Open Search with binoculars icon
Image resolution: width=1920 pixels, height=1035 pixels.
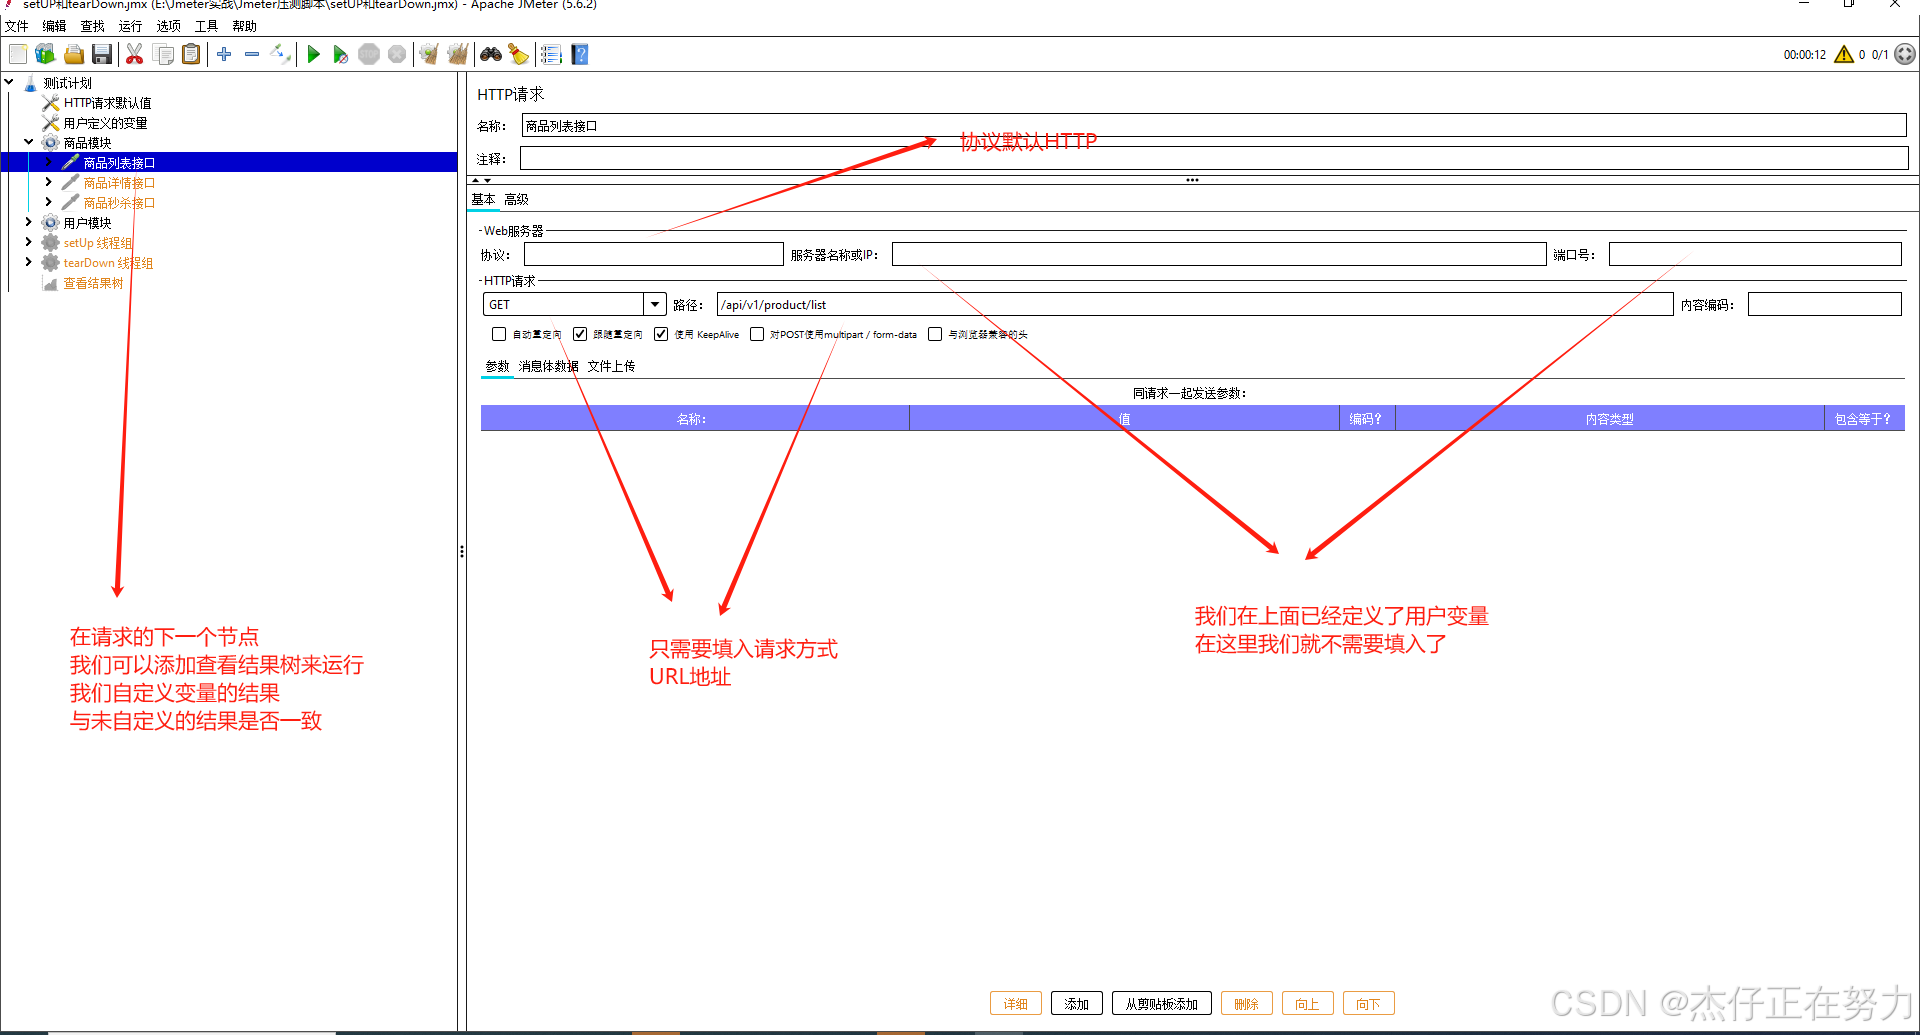[x=490, y=54]
